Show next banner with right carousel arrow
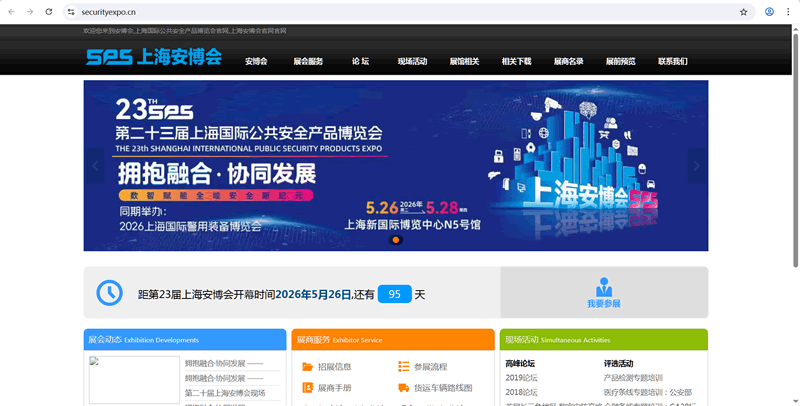Viewport: 800px width, 406px height. (x=696, y=165)
